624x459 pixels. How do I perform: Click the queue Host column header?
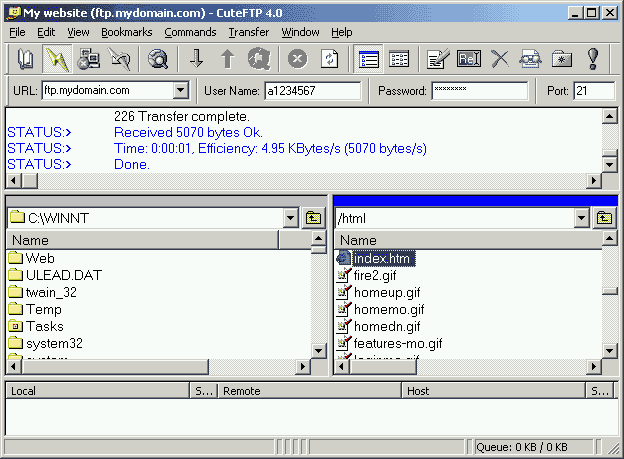pyautogui.click(x=493, y=391)
